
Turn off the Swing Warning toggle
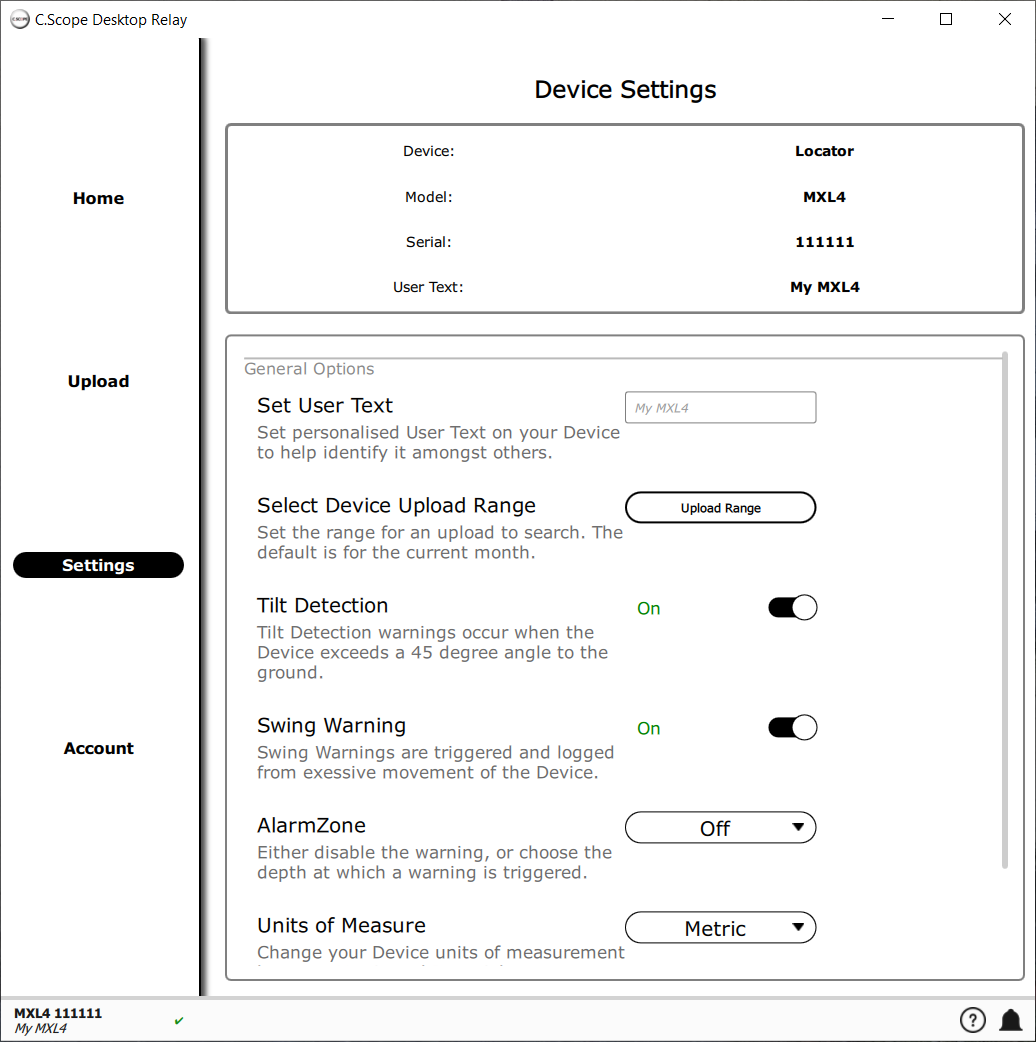[792, 728]
